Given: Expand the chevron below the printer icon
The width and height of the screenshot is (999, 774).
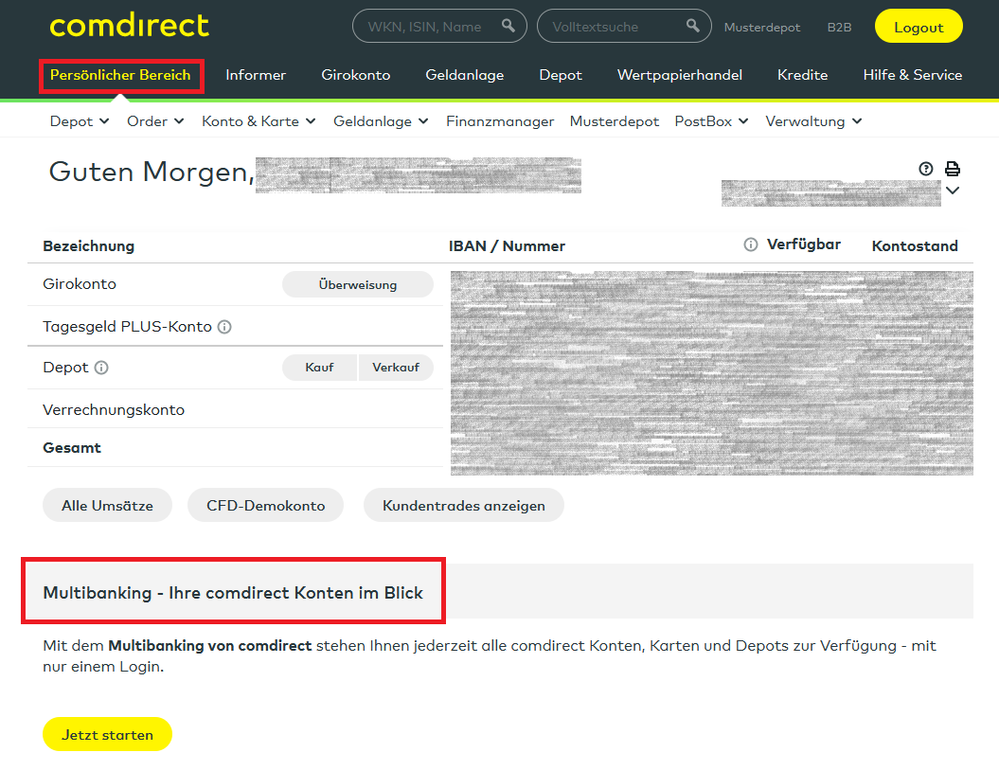Looking at the screenshot, I should 952,191.
